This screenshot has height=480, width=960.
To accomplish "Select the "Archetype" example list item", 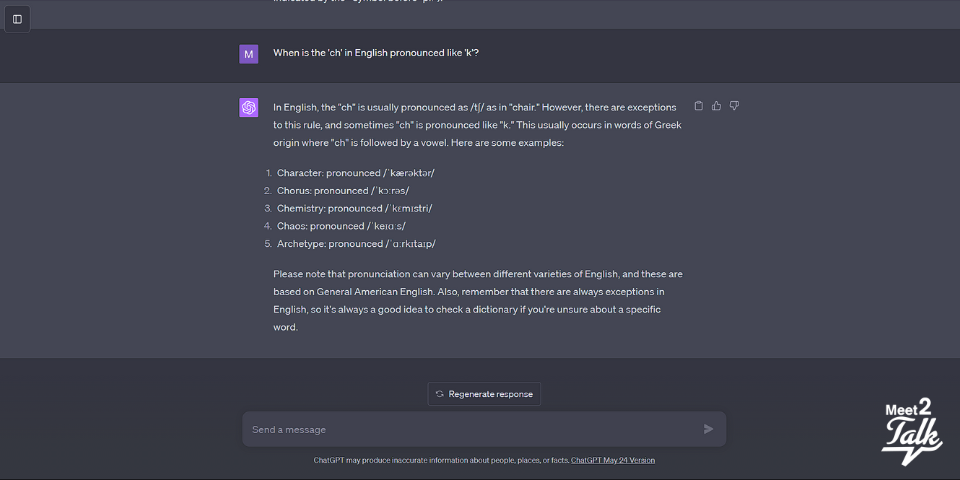I will 356,244.
